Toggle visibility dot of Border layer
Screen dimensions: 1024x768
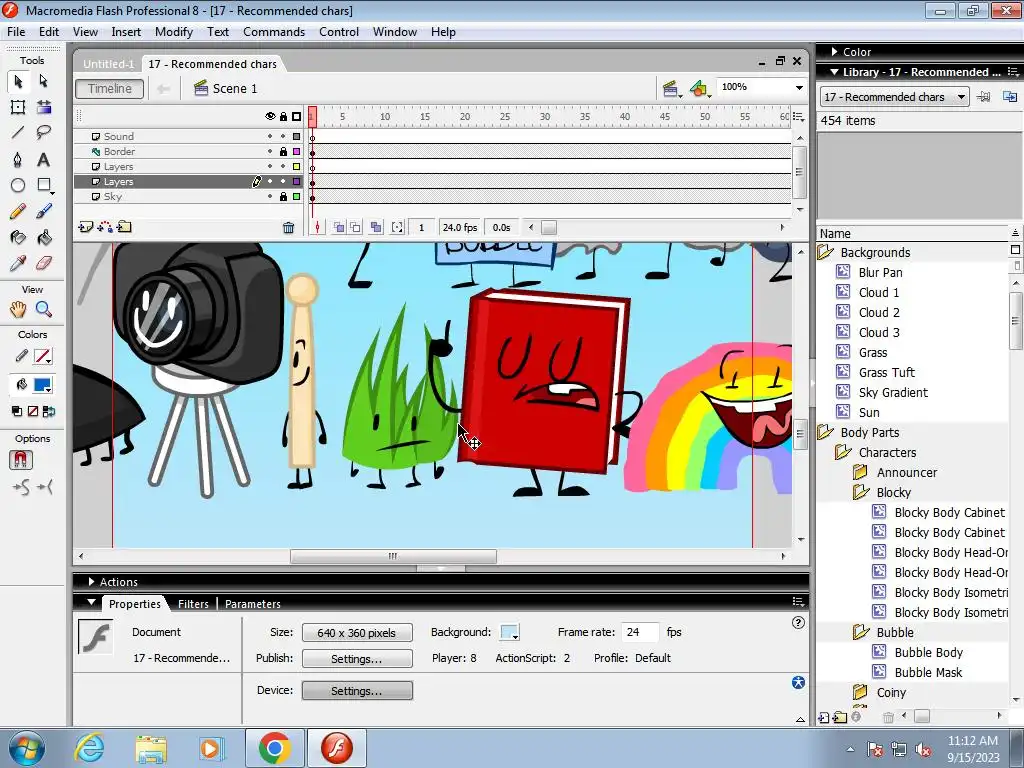coord(270,152)
